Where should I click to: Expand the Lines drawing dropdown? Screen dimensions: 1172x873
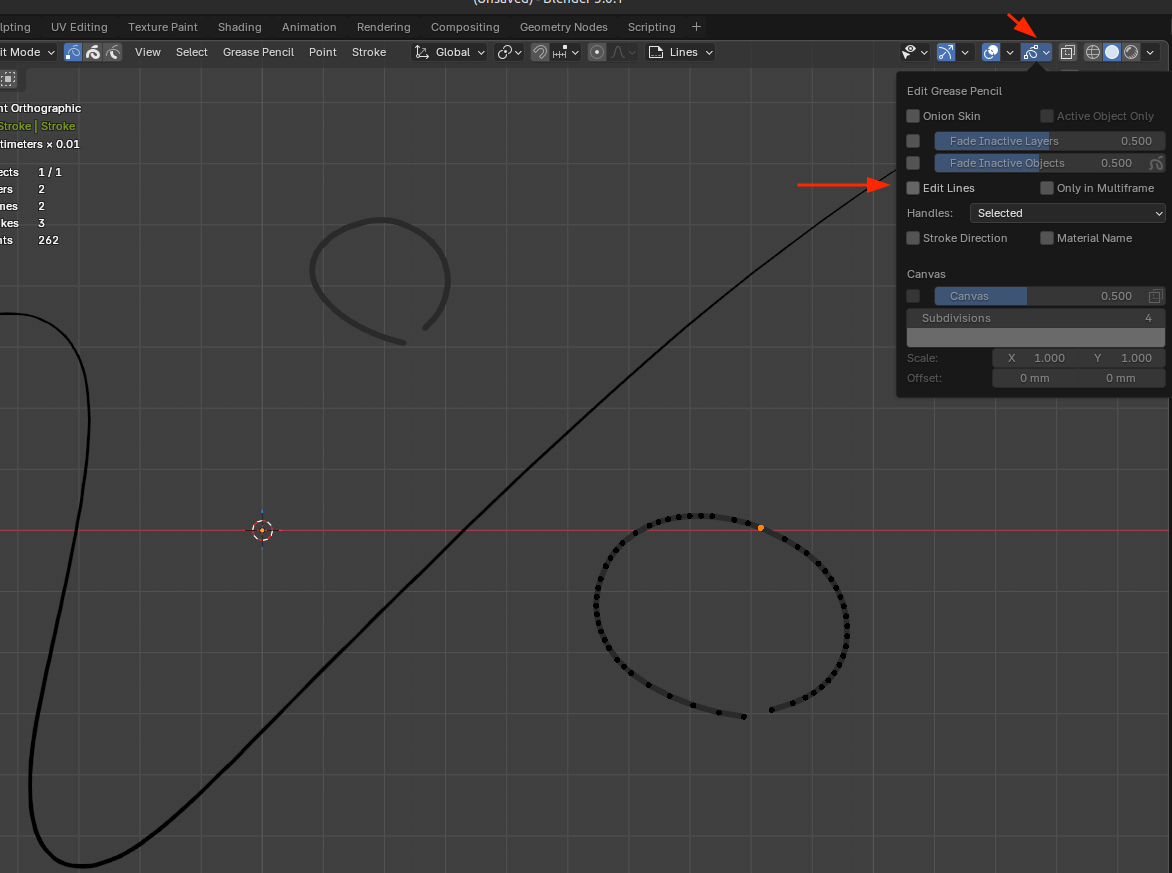click(681, 52)
